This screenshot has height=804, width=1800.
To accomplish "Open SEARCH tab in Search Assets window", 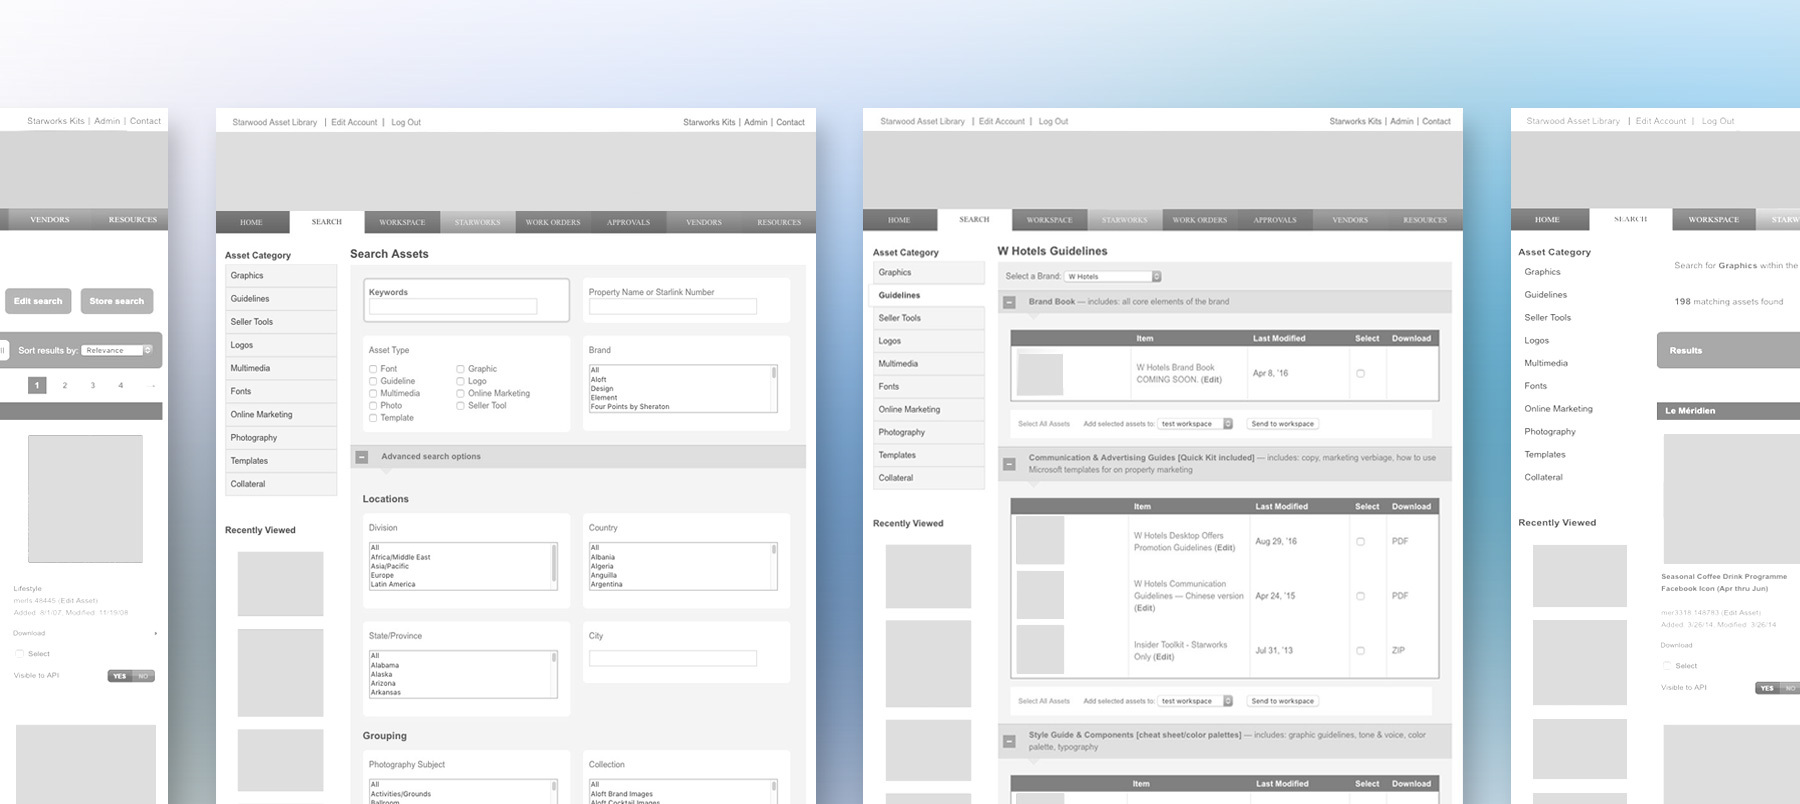I will pyautogui.click(x=327, y=222).
